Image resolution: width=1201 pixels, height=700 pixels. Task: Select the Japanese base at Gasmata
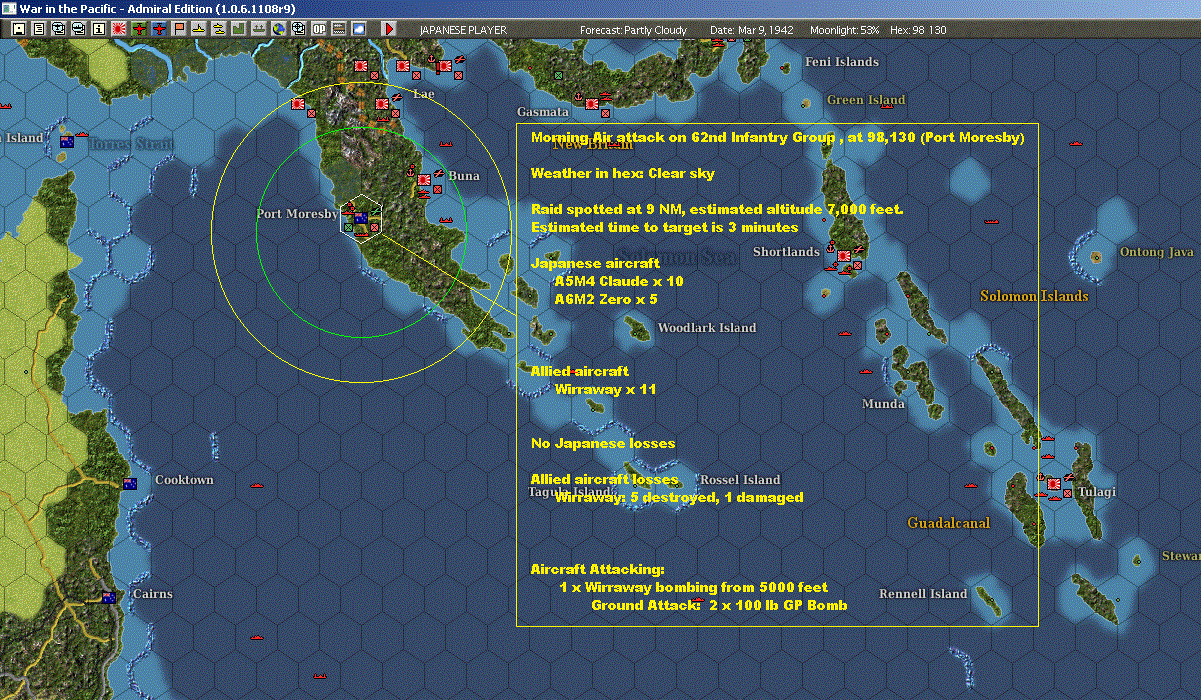[592, 103]
